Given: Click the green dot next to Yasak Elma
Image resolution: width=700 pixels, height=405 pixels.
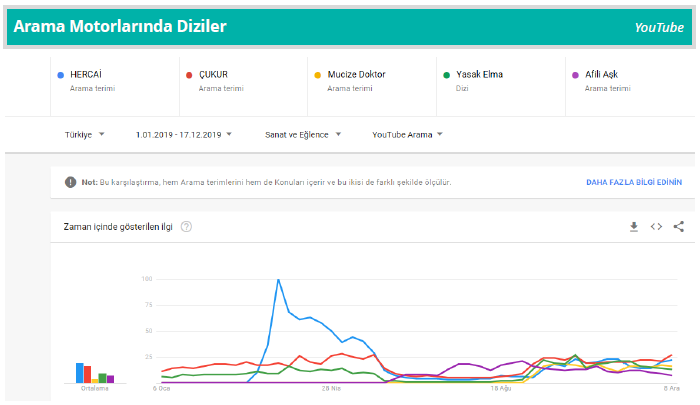Looking at the screenshot, I should pyautogui.click(x=446, y=75).
